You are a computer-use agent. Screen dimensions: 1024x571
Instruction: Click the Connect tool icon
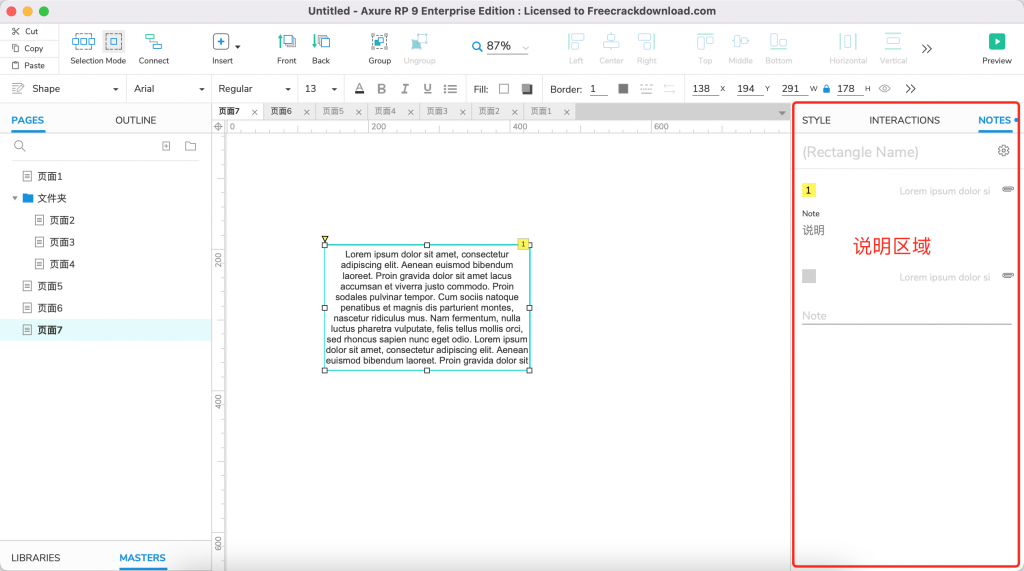[x=153, y=42]
